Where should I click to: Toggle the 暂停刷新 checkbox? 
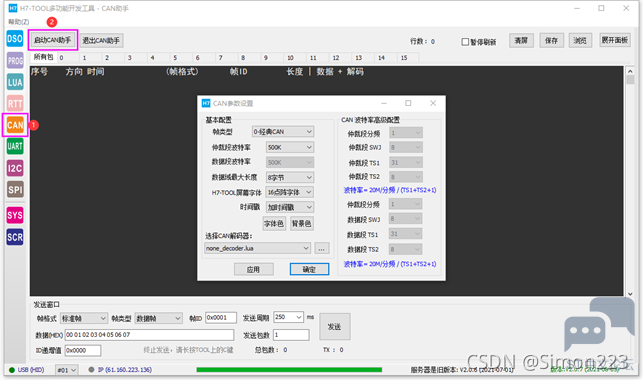(465, 42)
